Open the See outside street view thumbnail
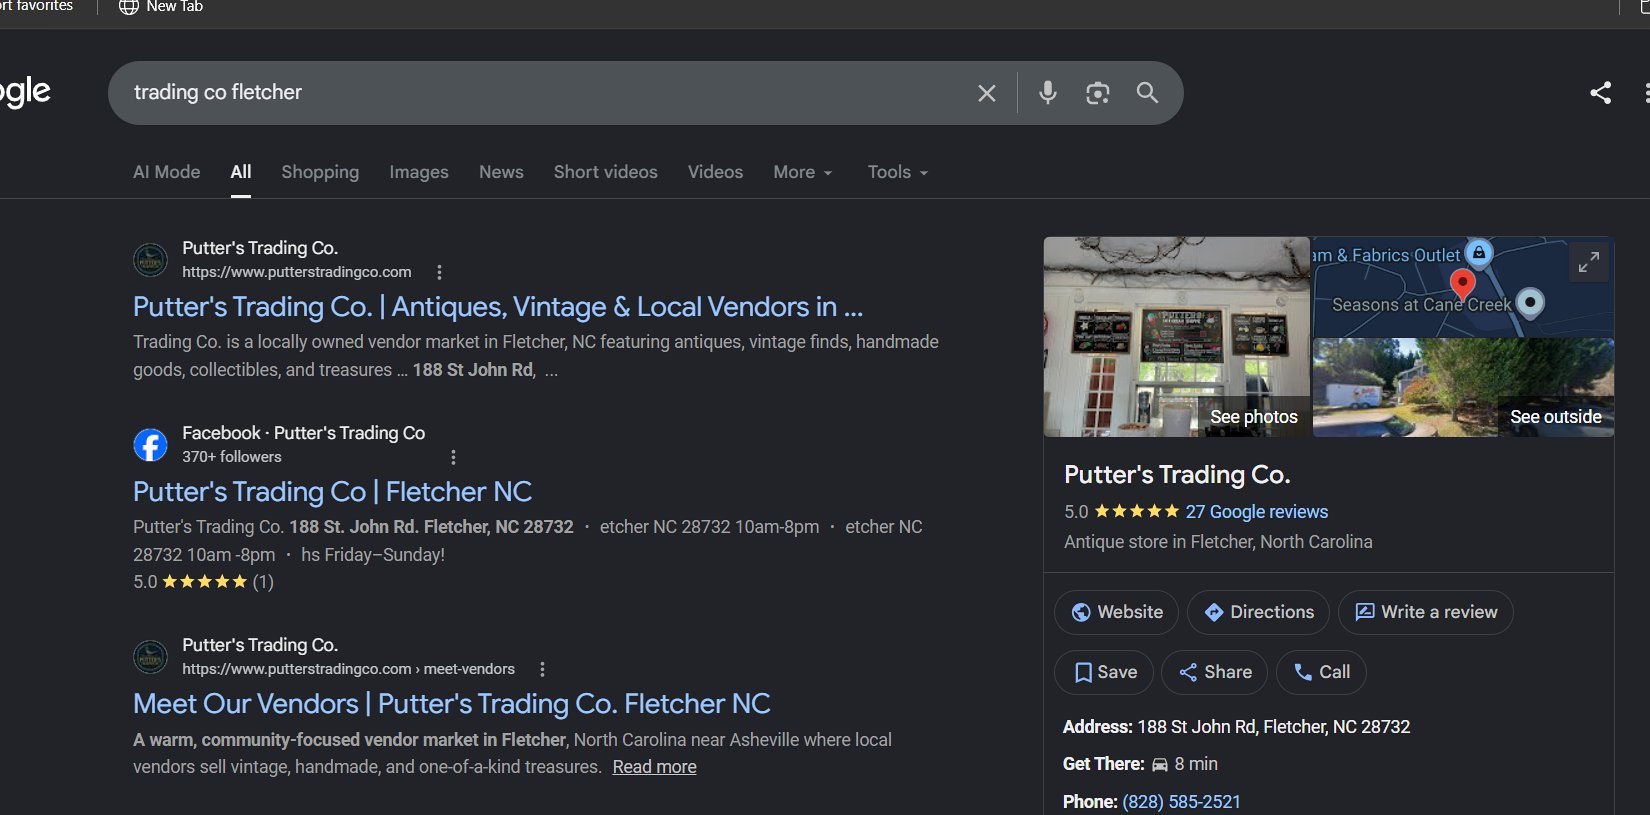Screen dimensions: 1650x815 click(x=1463, y=388)
